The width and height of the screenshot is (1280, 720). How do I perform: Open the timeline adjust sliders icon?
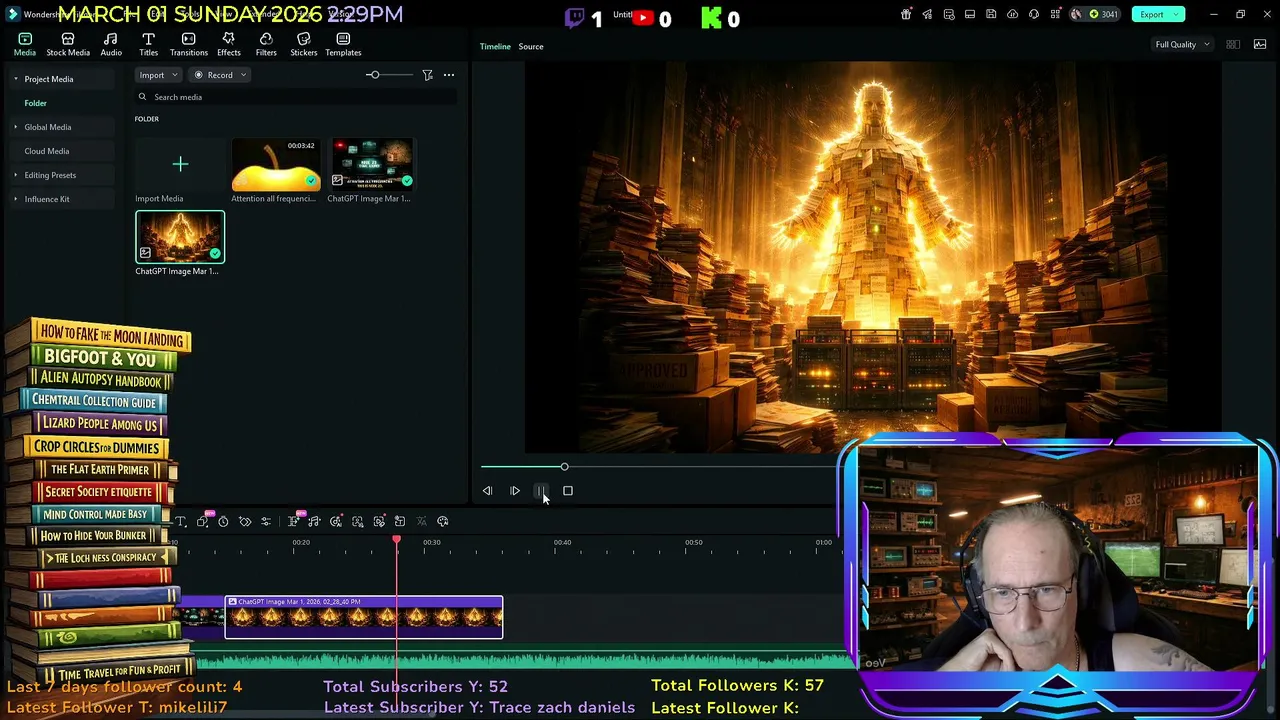[266, 522]
